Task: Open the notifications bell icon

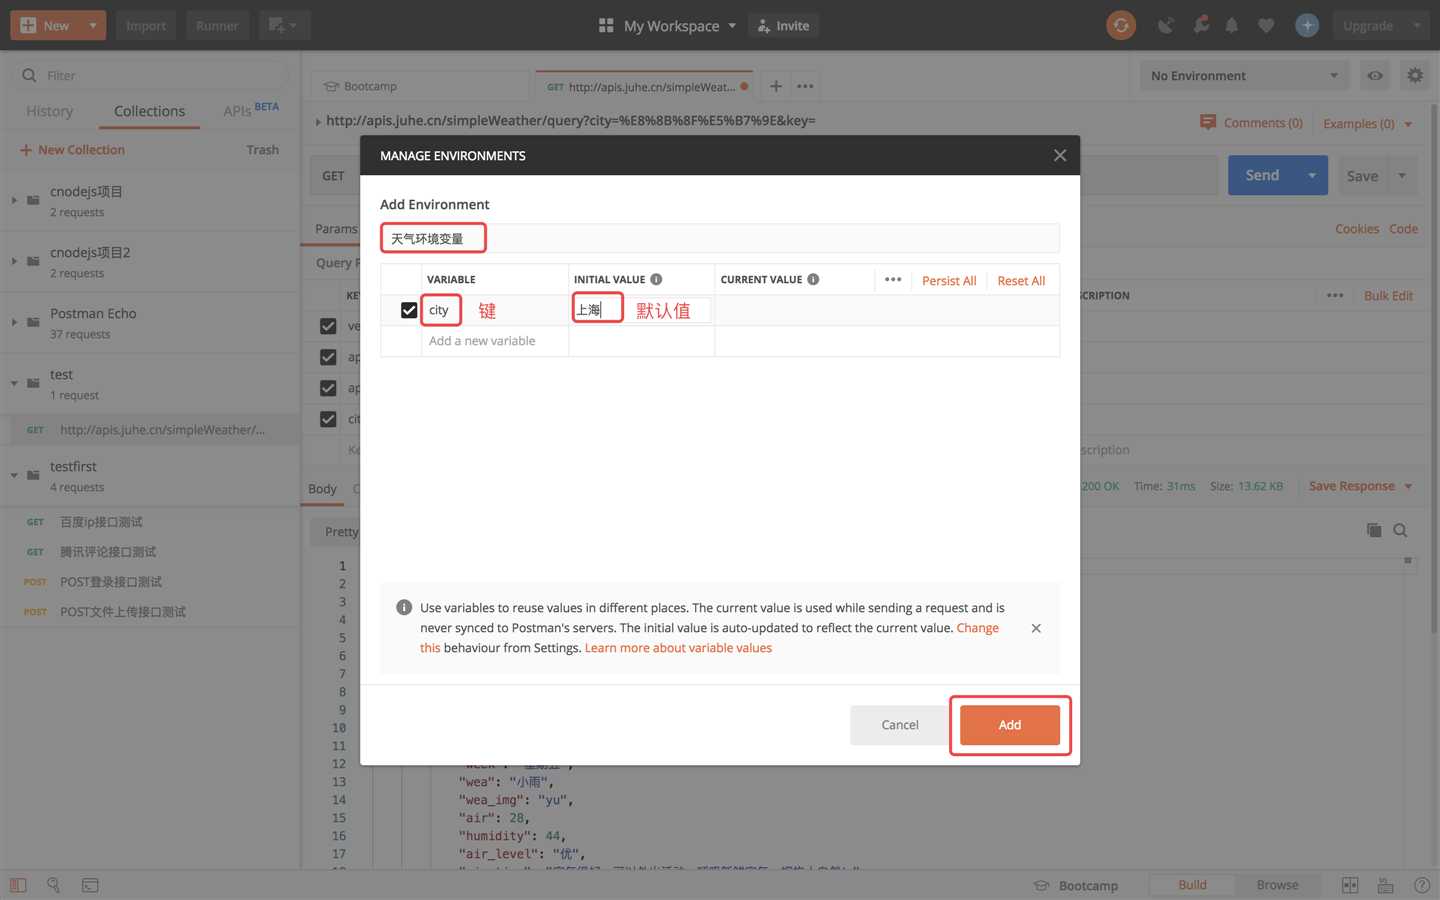Action: point(1232,25)
